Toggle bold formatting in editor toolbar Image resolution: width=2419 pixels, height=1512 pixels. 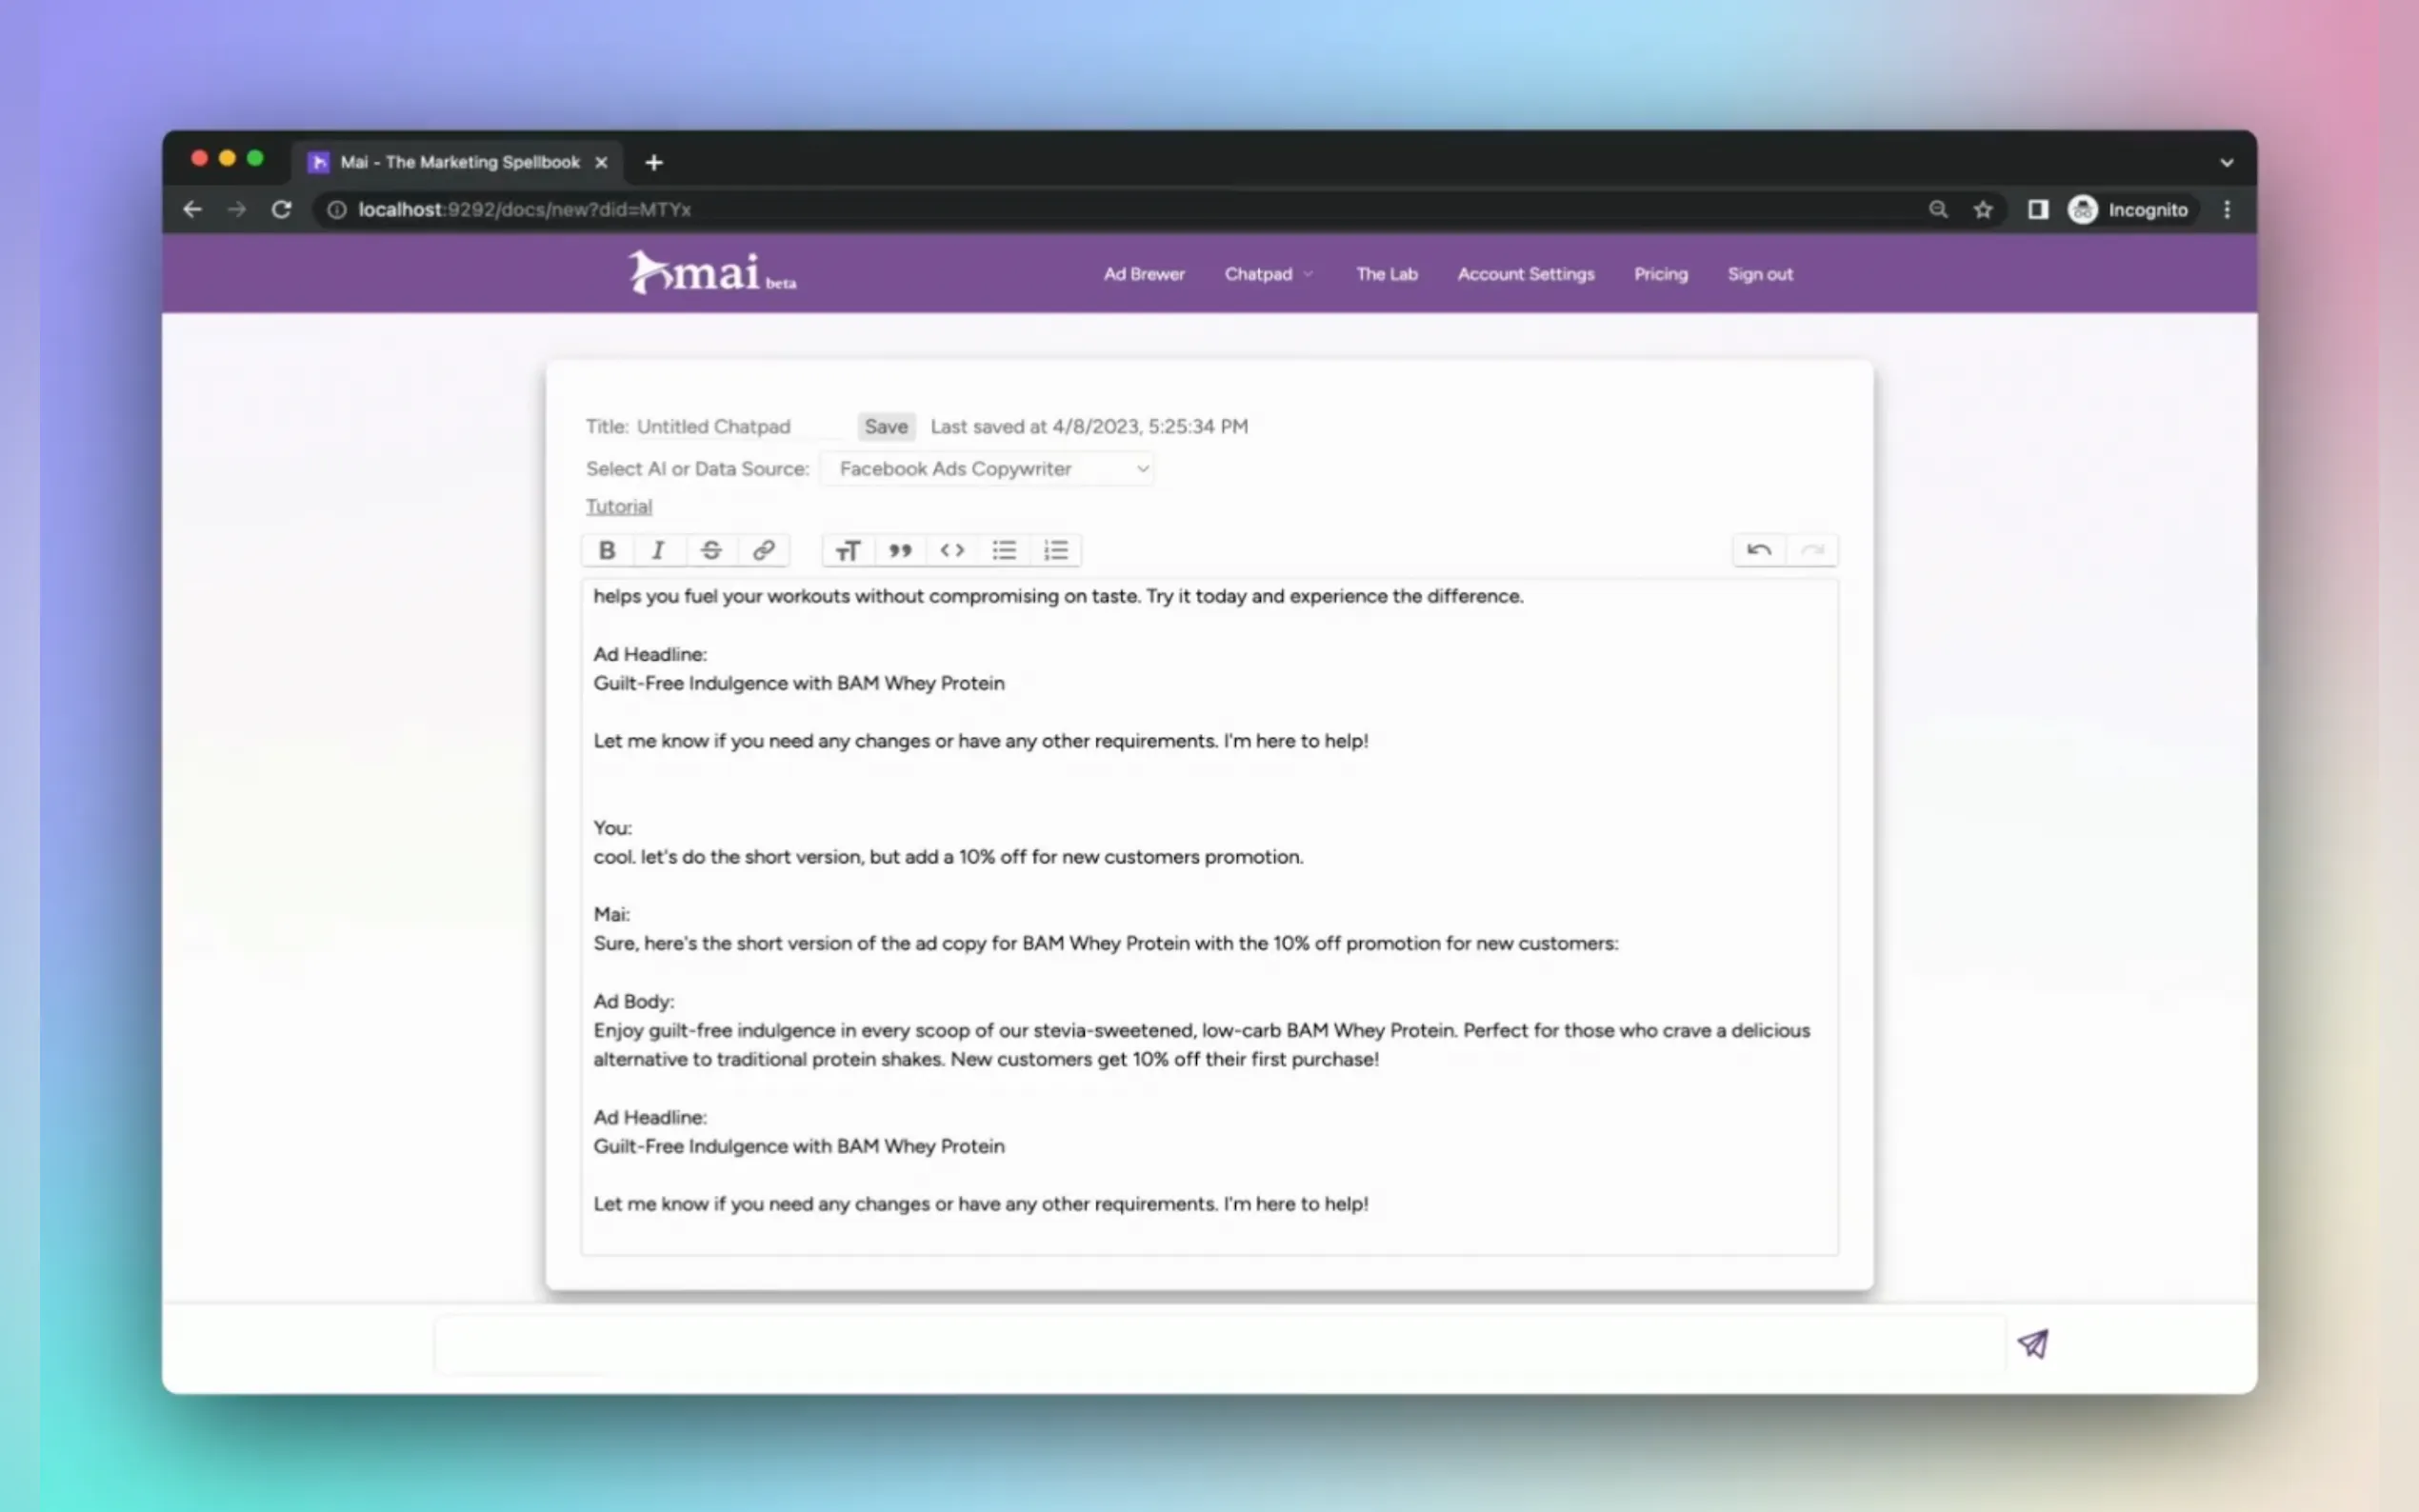point(607,550)
